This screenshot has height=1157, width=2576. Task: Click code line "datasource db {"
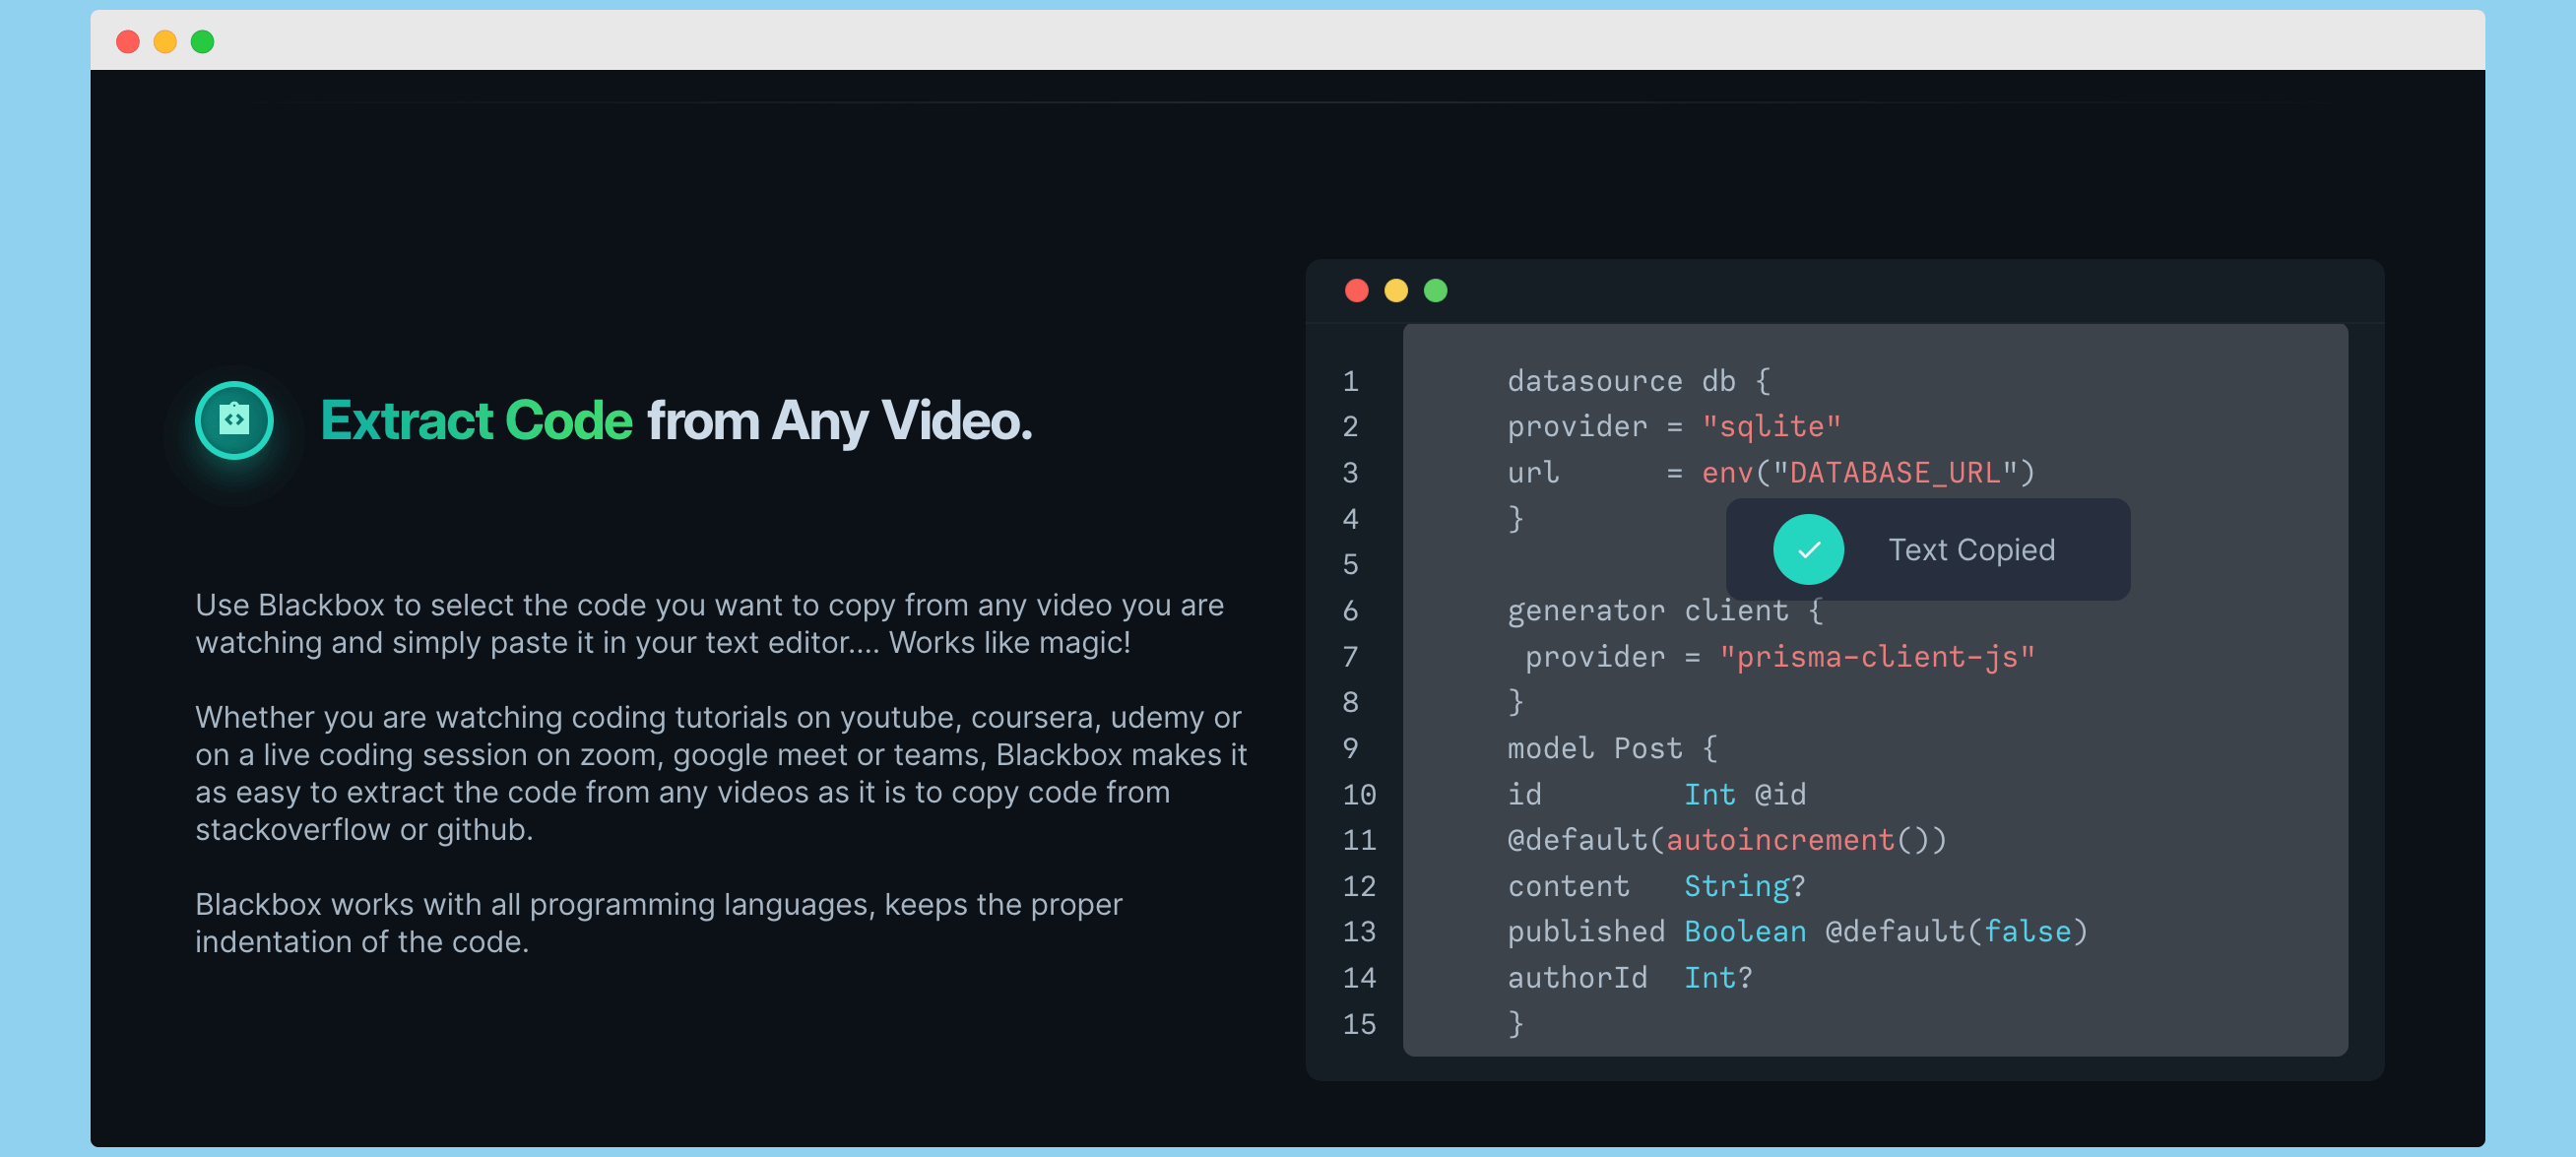[1639, 381]
